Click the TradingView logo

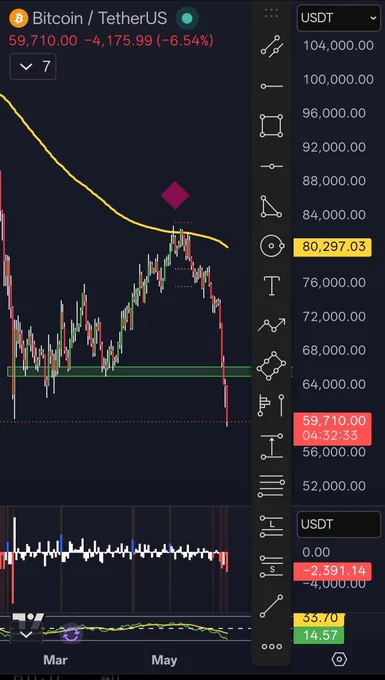(27, 619)
